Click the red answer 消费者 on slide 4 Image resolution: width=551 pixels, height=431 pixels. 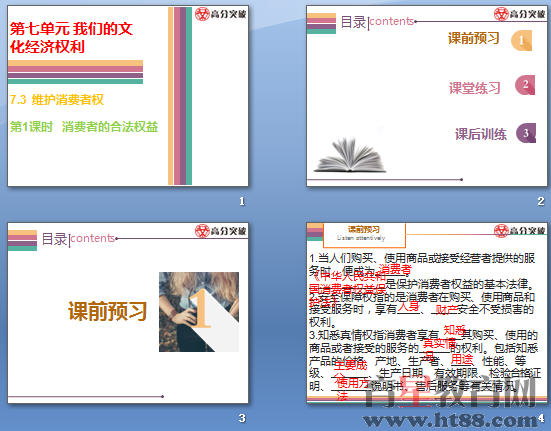pyautogui.click(x=395, y=269)
